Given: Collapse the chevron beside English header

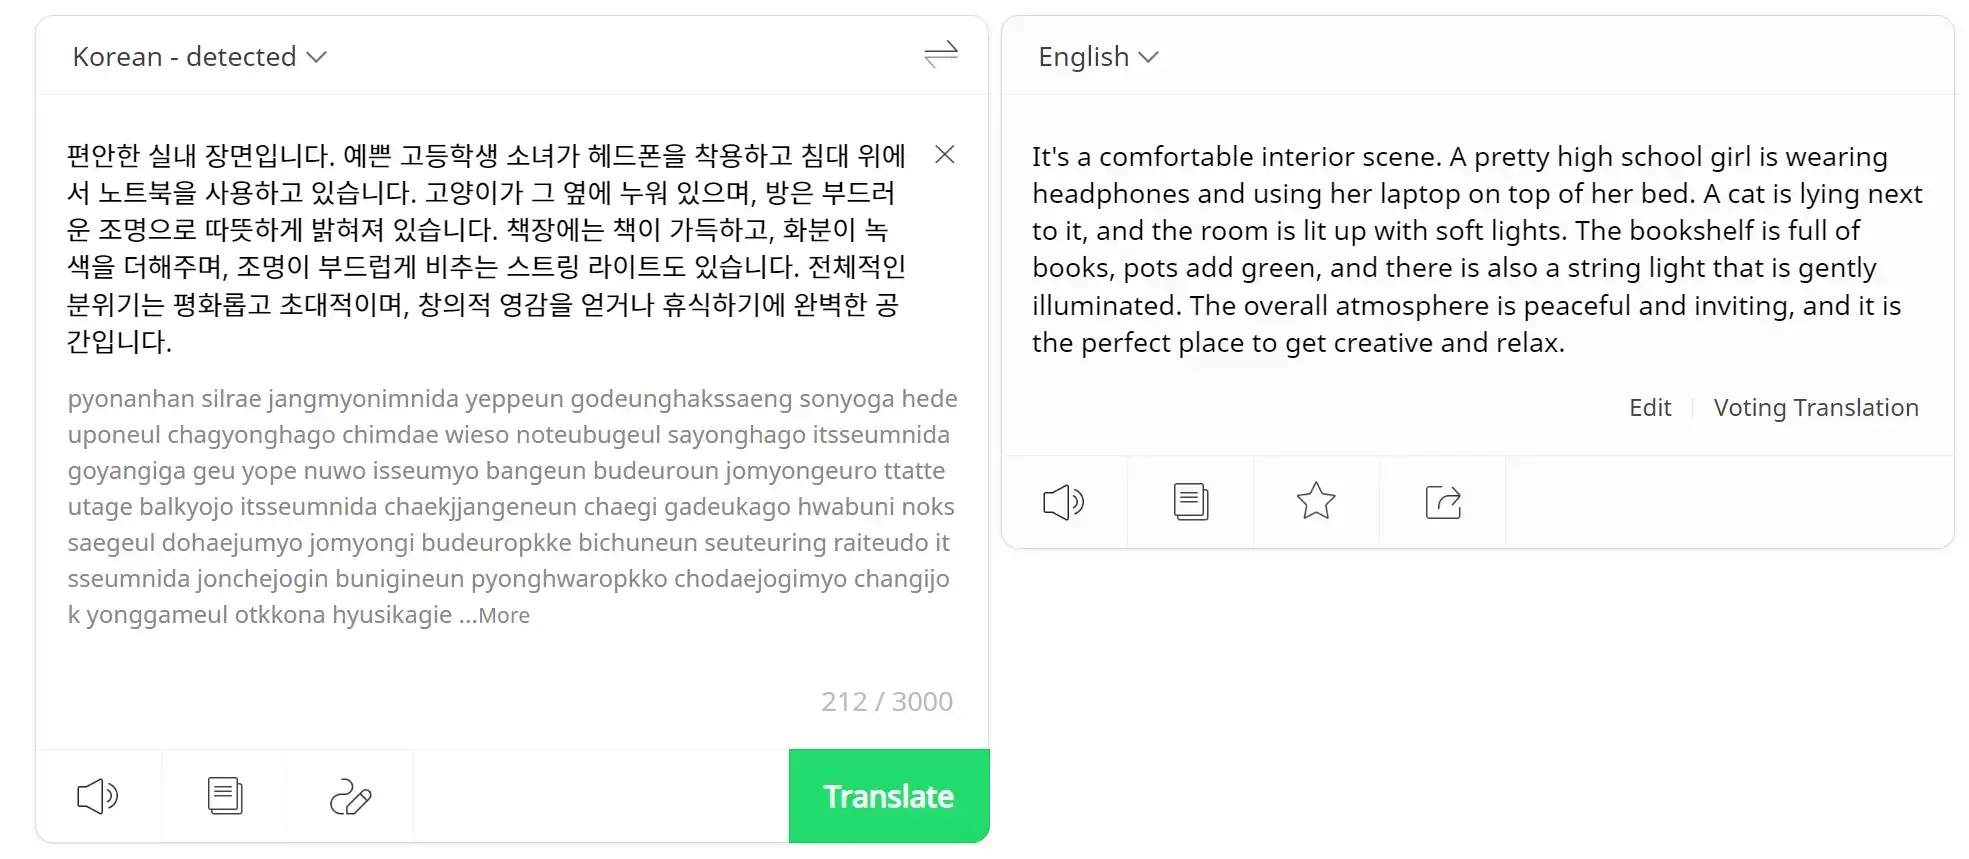Looking at the screenshot, I should 1148,57.
